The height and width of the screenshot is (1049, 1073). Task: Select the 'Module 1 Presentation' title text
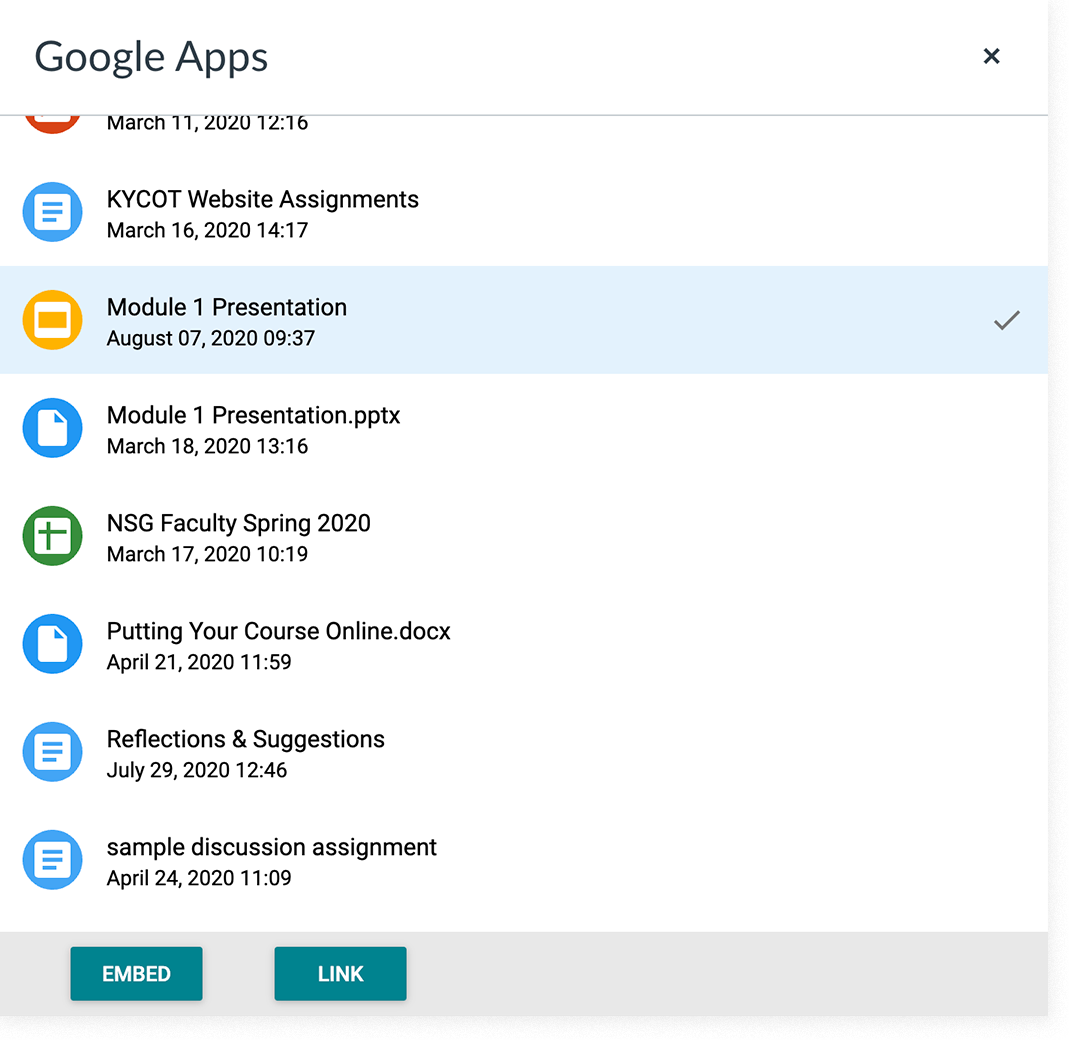pos(227,307)
